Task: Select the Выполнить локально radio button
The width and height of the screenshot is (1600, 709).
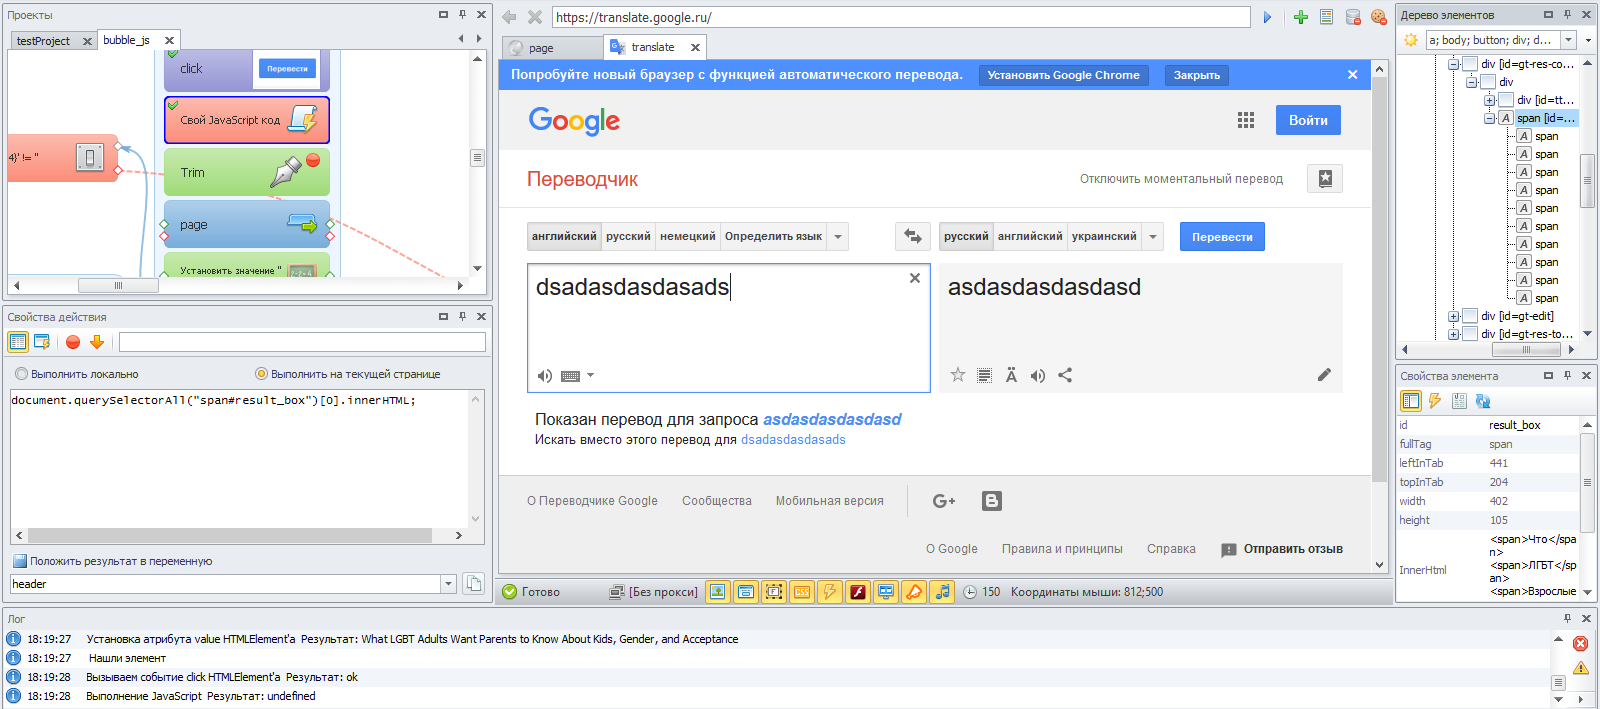Action: click(21, 374)
